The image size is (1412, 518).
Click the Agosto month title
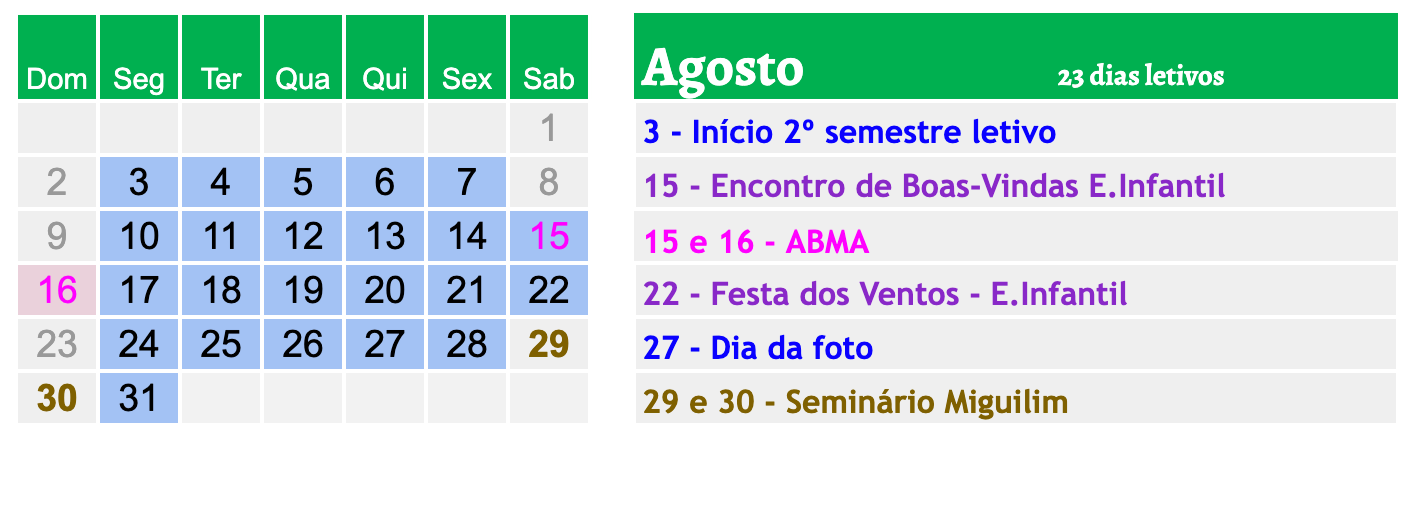722,68
